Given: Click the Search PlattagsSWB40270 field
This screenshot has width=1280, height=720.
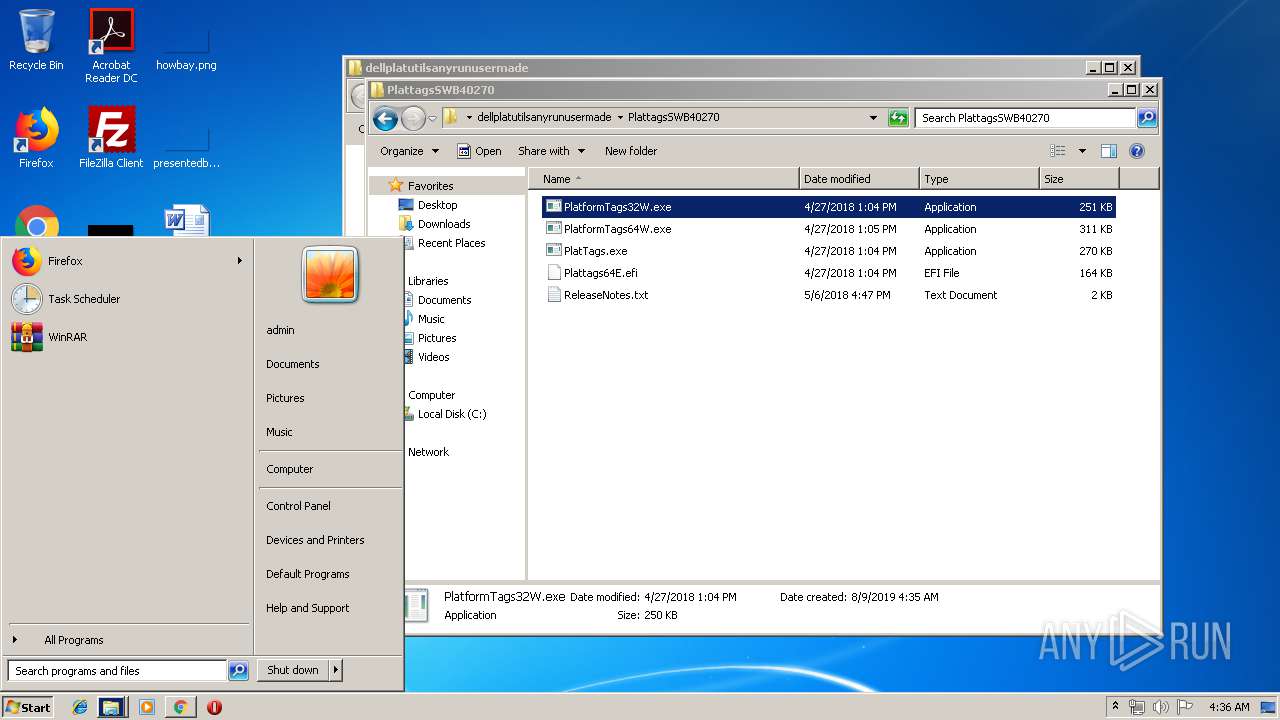Looking at the screenshot, I should 1026,118.
